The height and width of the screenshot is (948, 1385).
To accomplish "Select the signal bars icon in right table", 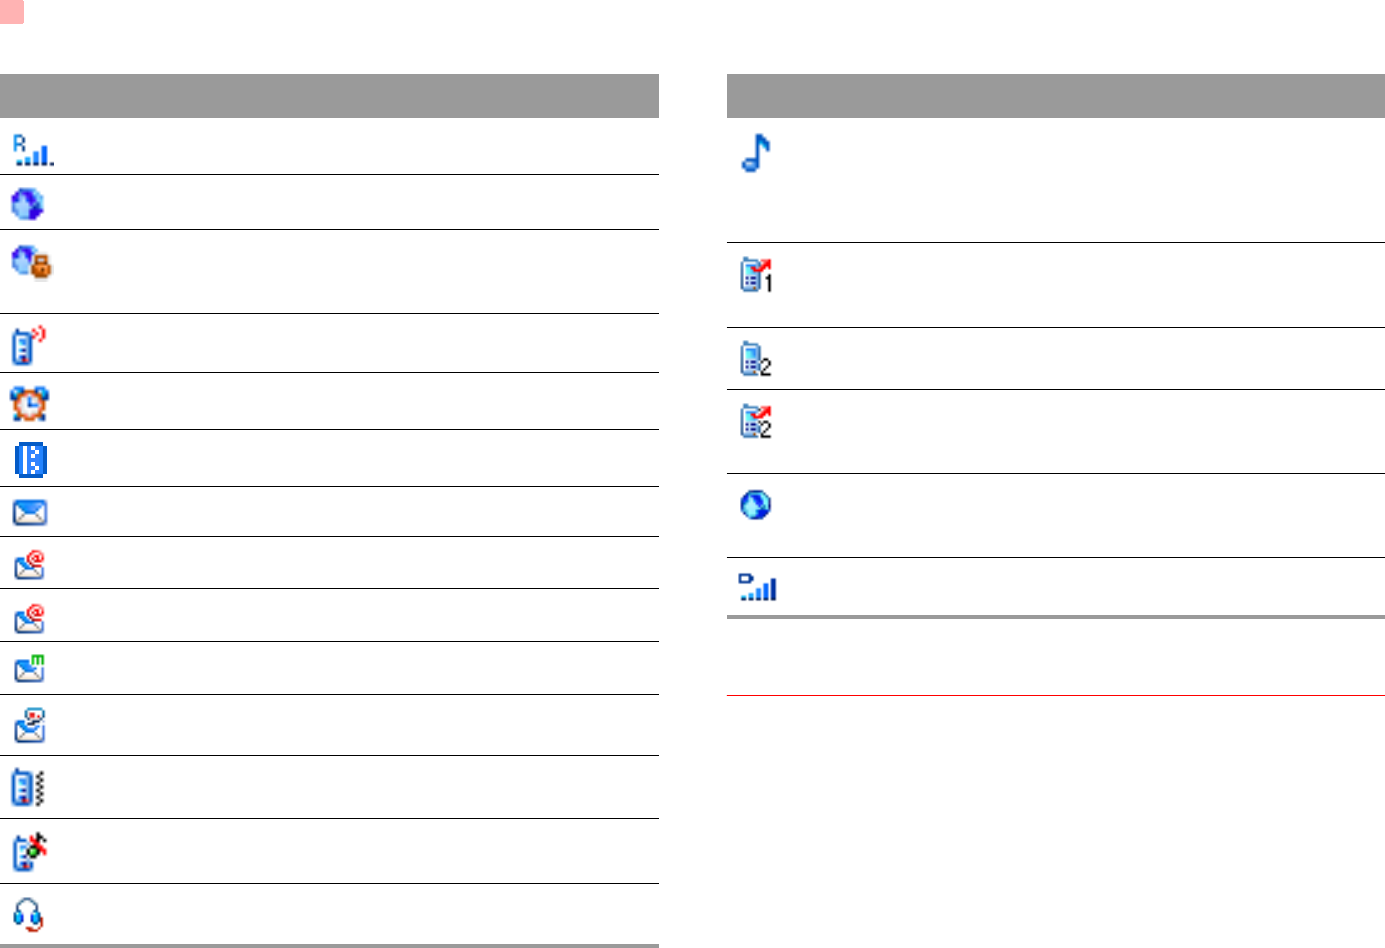I will coord(757,587).
